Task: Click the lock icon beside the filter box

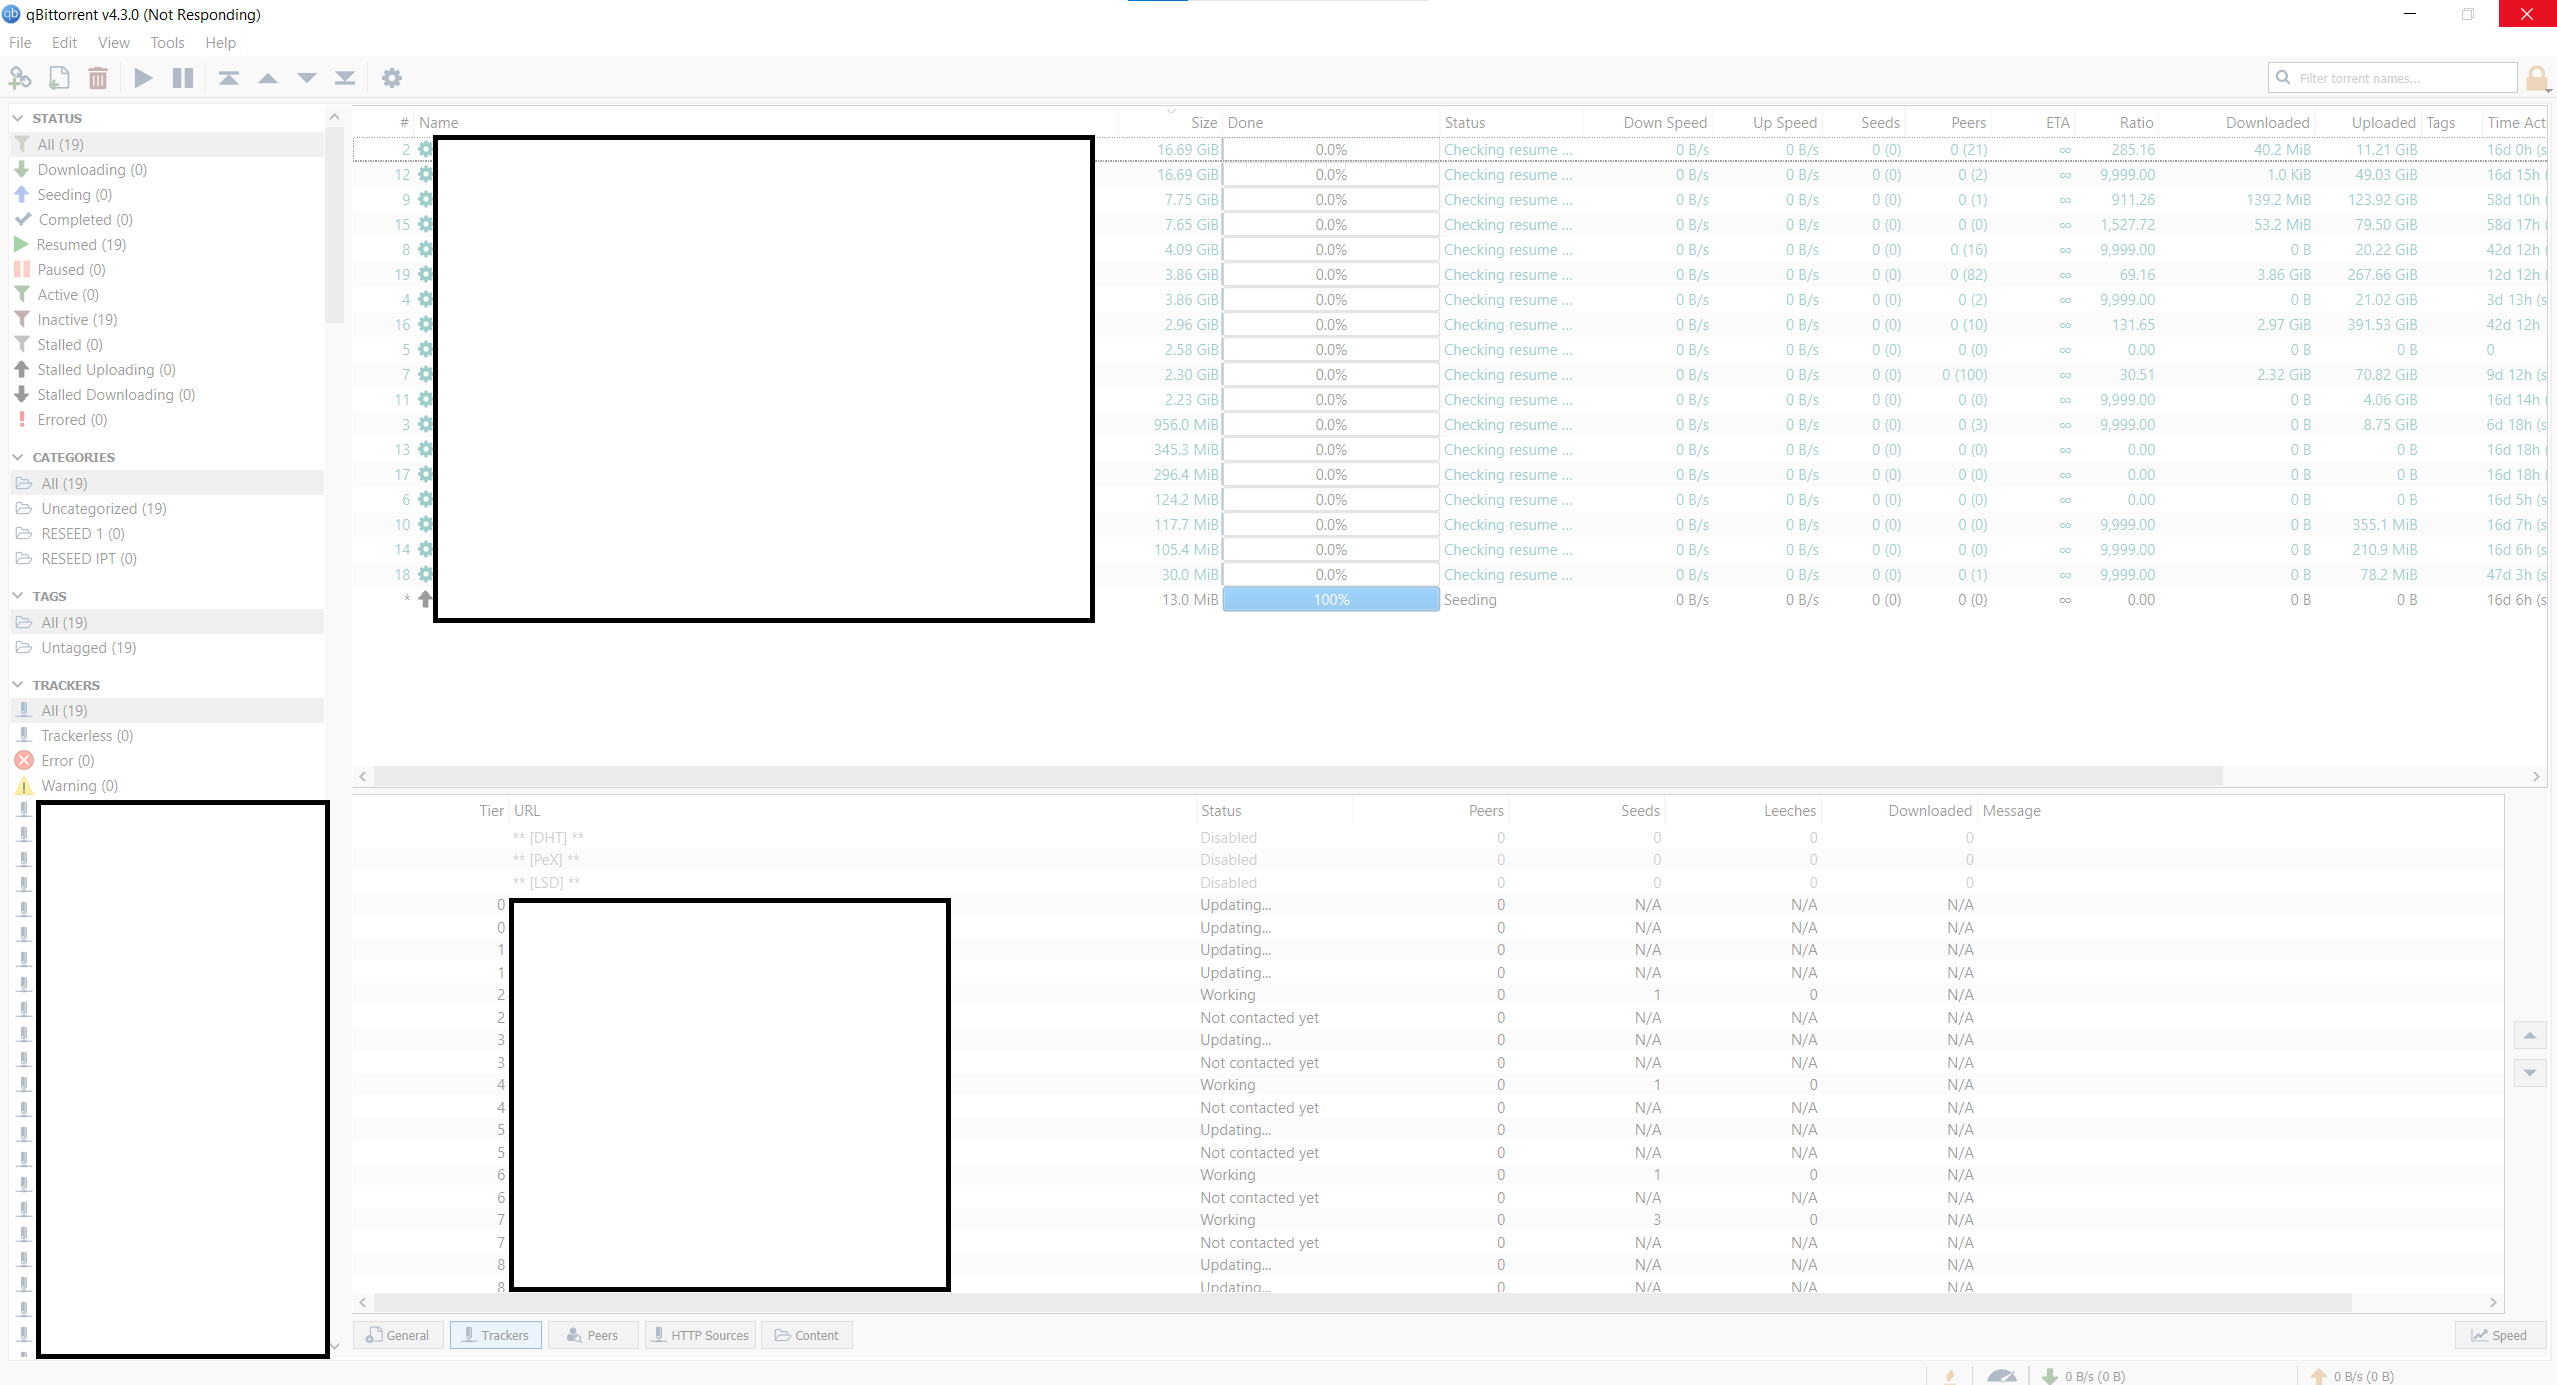Action: coord(2538,77)
